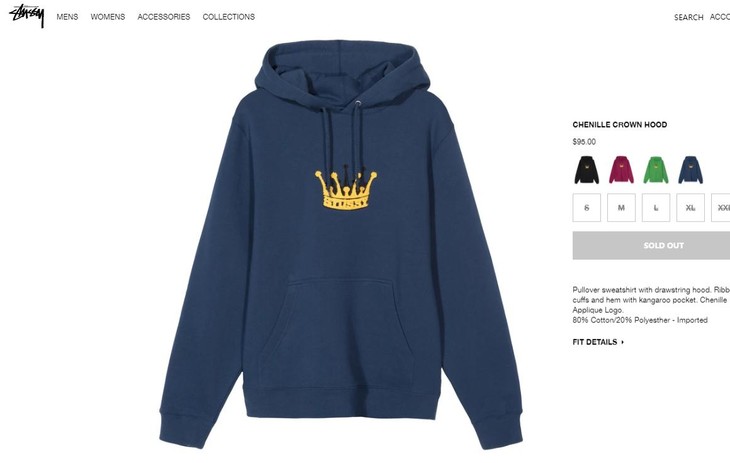Open the Account link in header
Screen dimensions: 730x463
click(720, 17)
